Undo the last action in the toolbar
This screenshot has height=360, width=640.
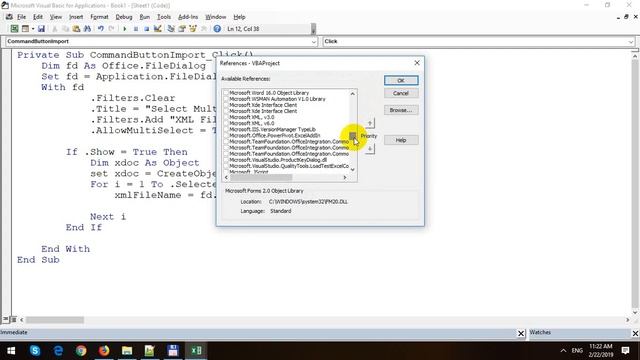pos(100,29)
